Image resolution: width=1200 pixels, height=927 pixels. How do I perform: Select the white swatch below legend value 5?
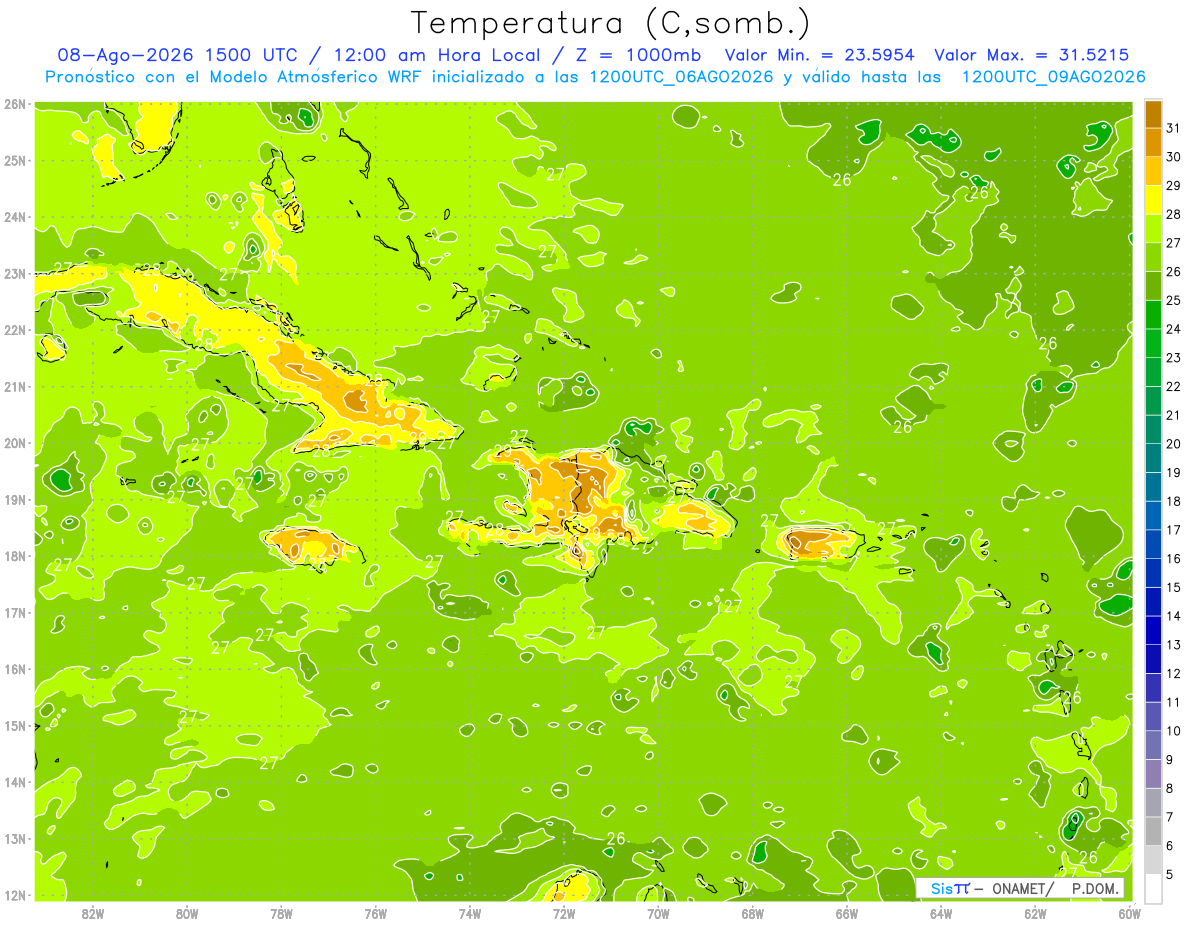(1153, 888)
